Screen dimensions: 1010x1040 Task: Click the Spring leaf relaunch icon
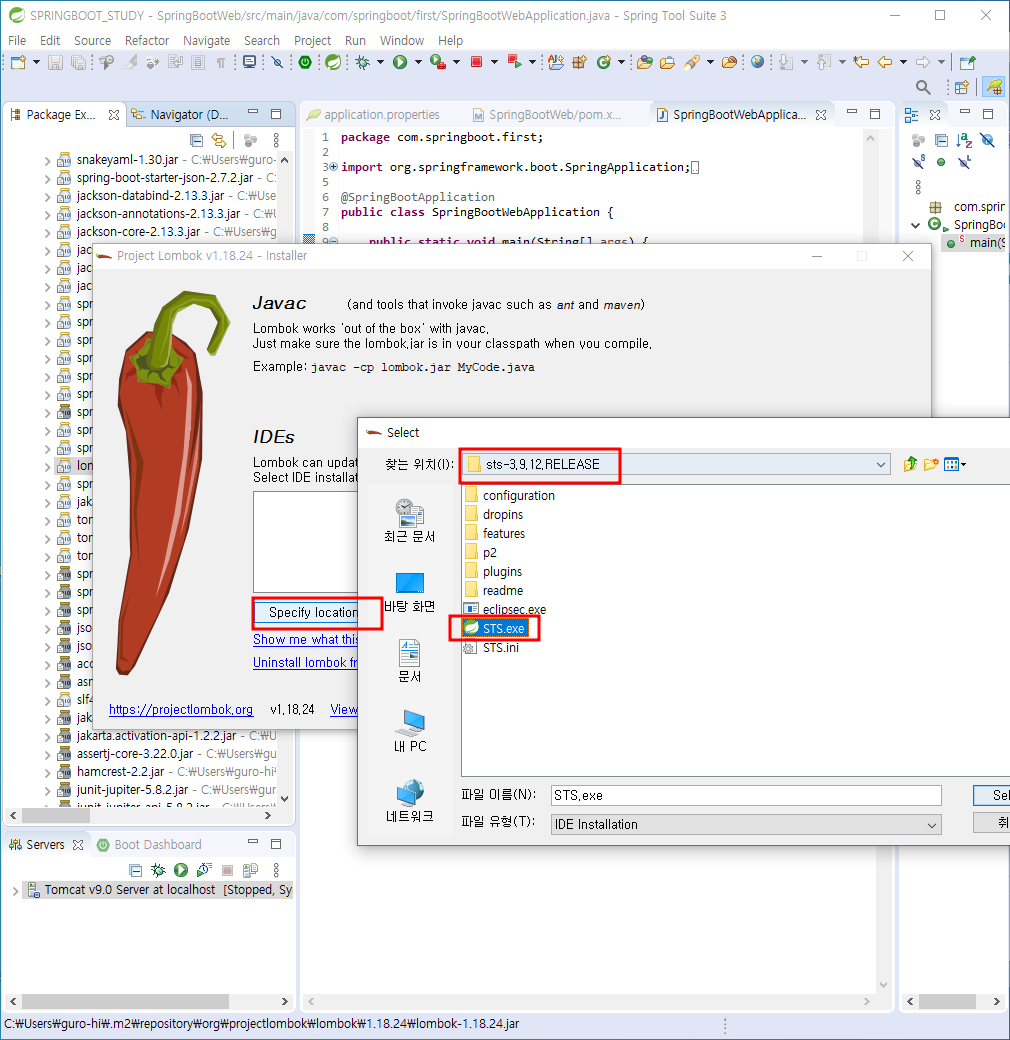click(333, 62)
